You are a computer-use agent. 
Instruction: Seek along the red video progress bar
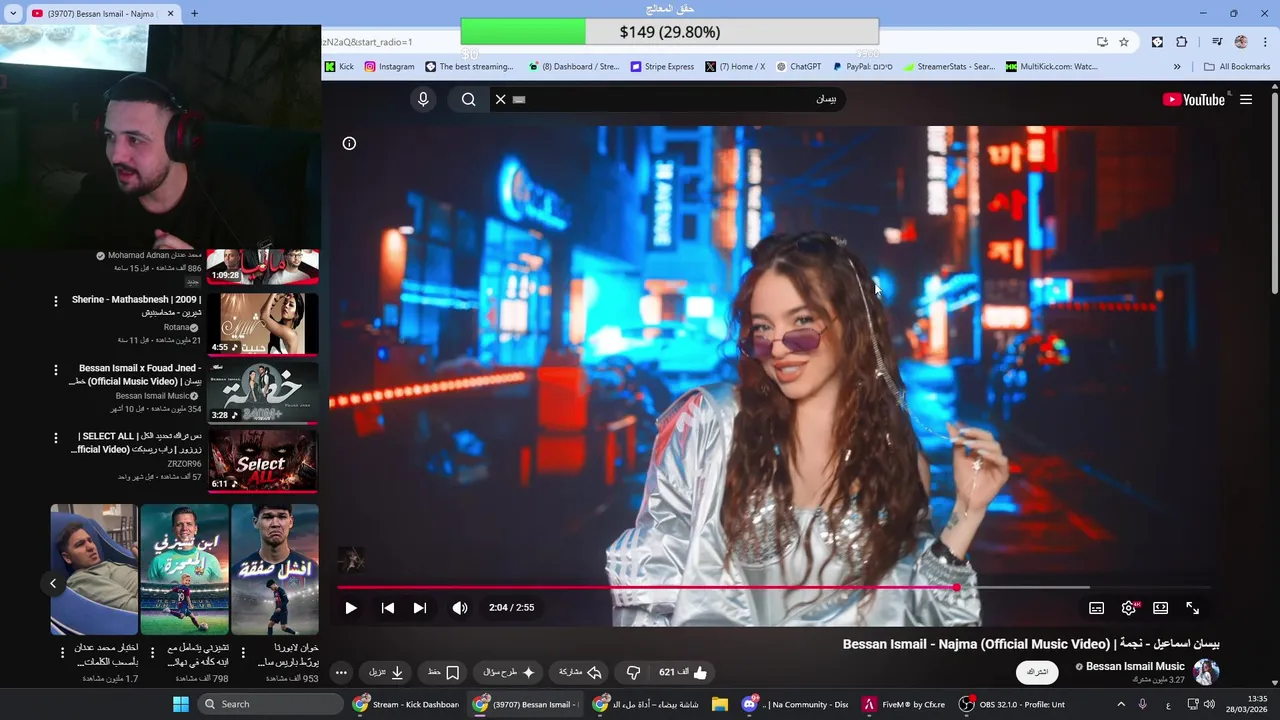(775, 588)
